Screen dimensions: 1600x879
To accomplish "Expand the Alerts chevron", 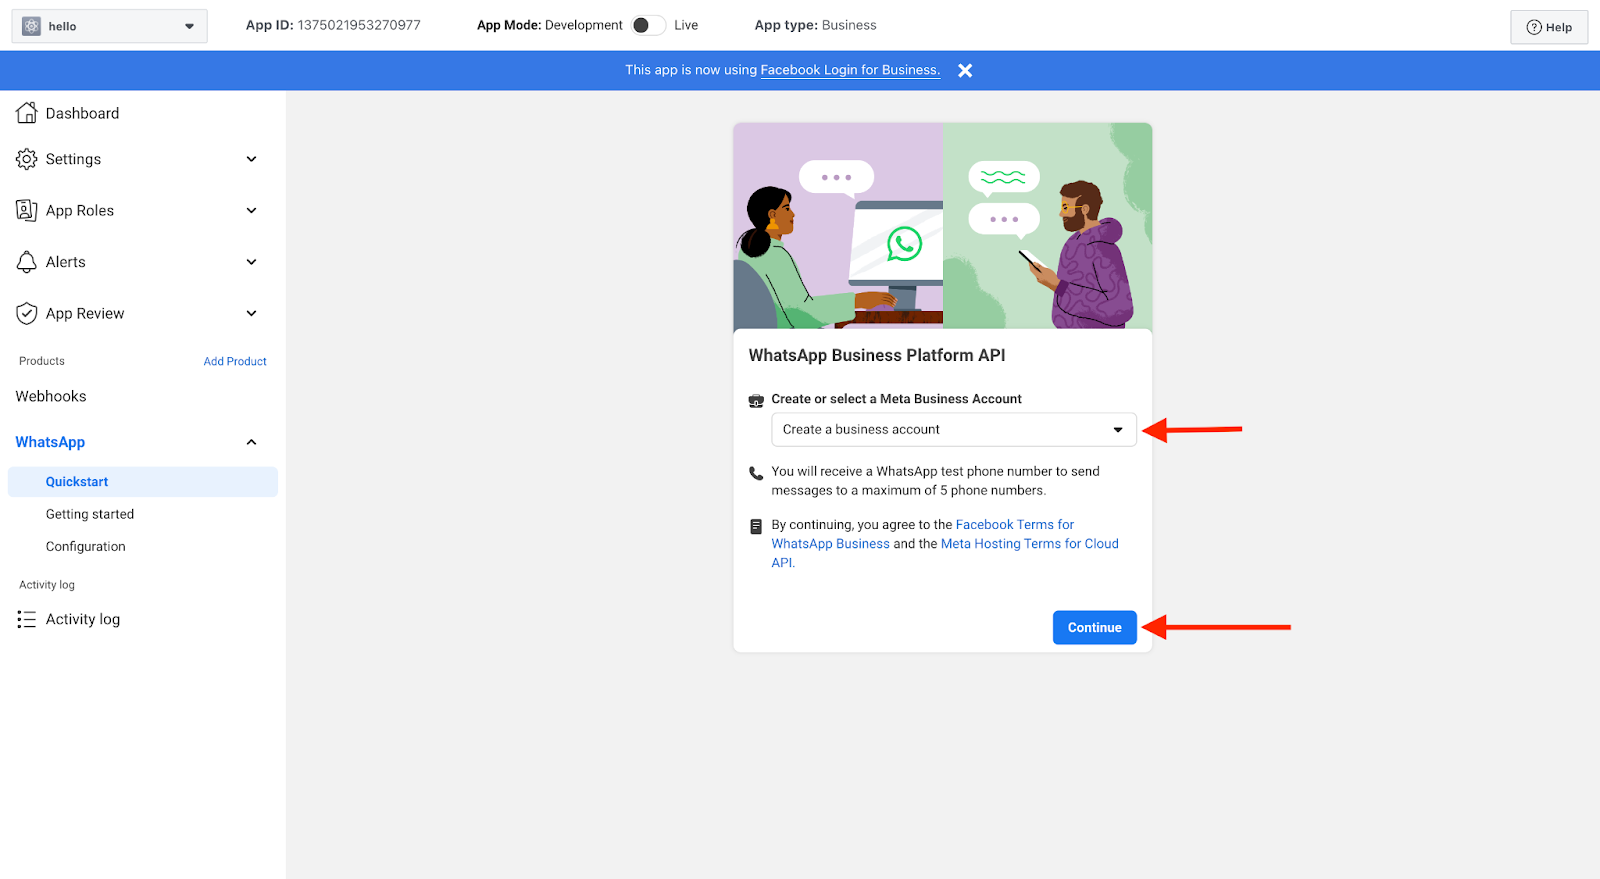I will pos(252,262).
